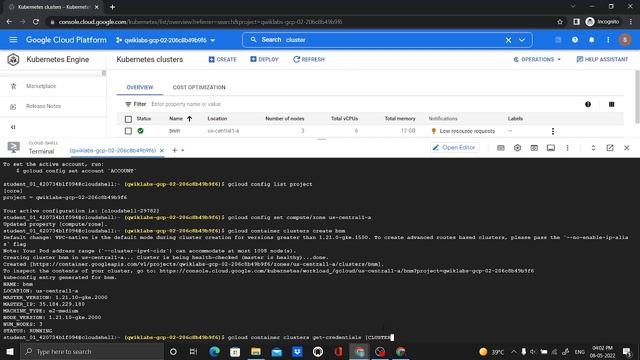Close the Cloud Shell panel
The height and width of the screenshot is (360, 640).
click(627, 148)
